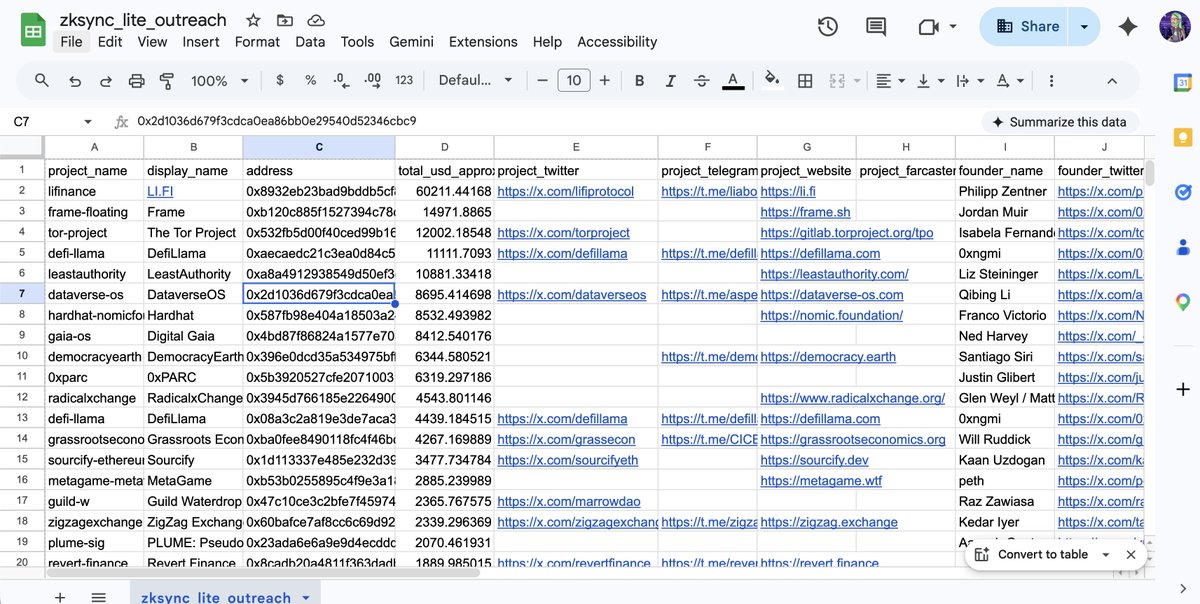Click the move to folder icon

285,20
